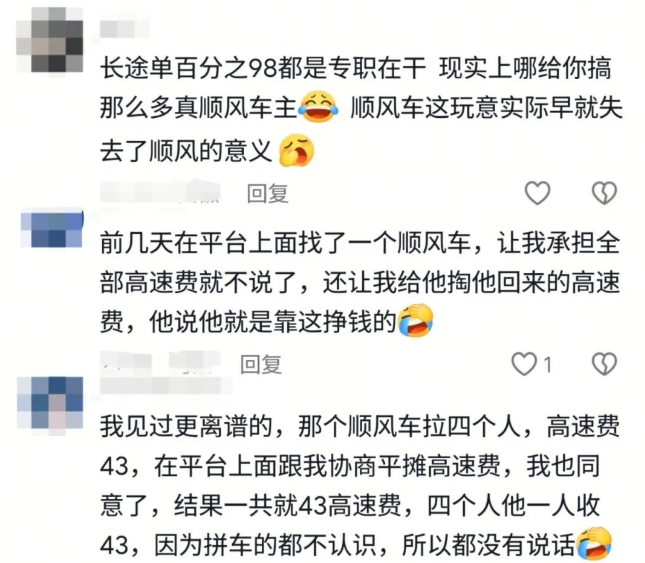Tap broken heart beside the 1-like comment
Screen dimensions: 645x563
pos(604,364)
